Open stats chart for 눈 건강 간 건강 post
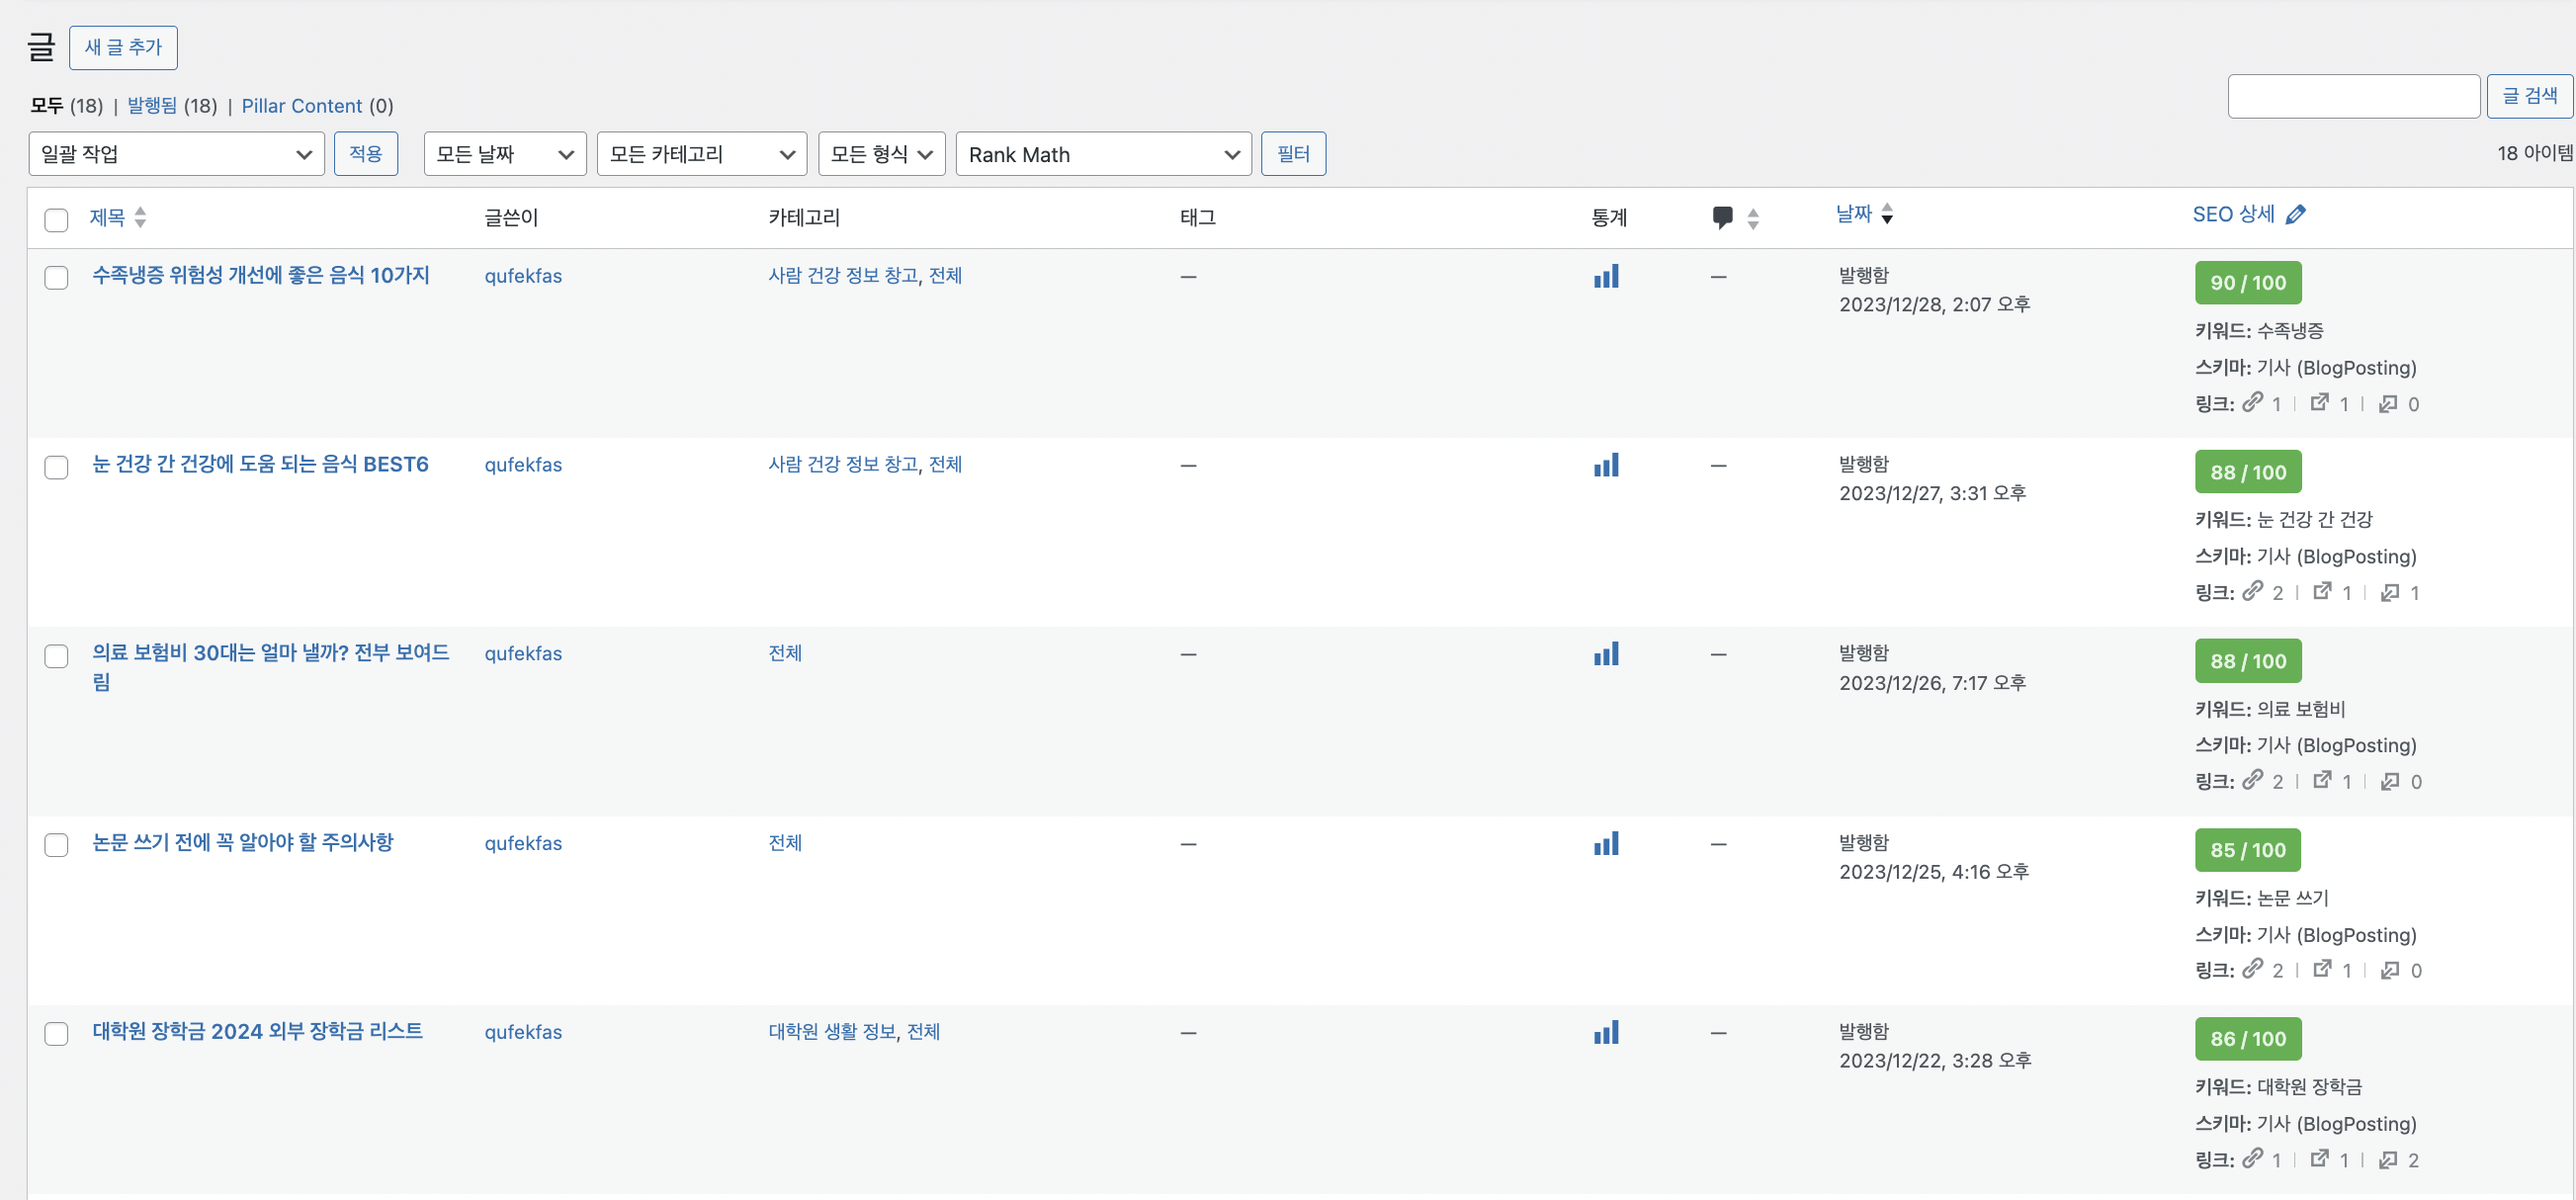This screenshot has width=2576, height=1200. [1606, 466]
